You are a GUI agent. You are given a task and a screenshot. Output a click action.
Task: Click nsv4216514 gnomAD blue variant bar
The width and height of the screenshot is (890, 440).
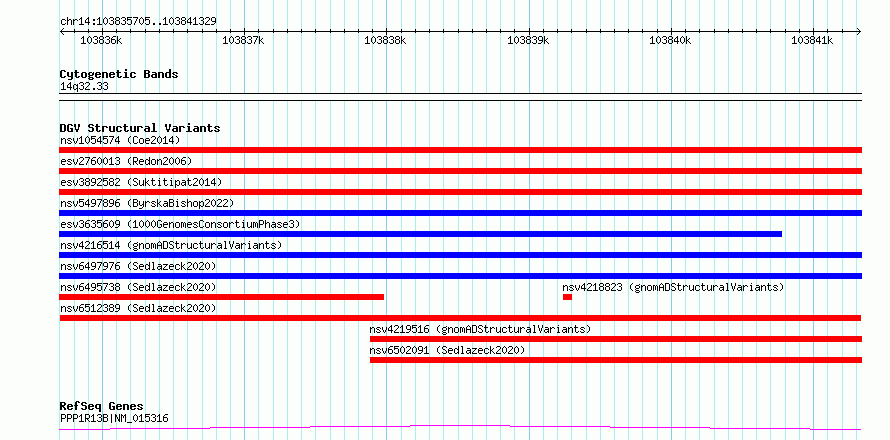[x=460, y=255]
